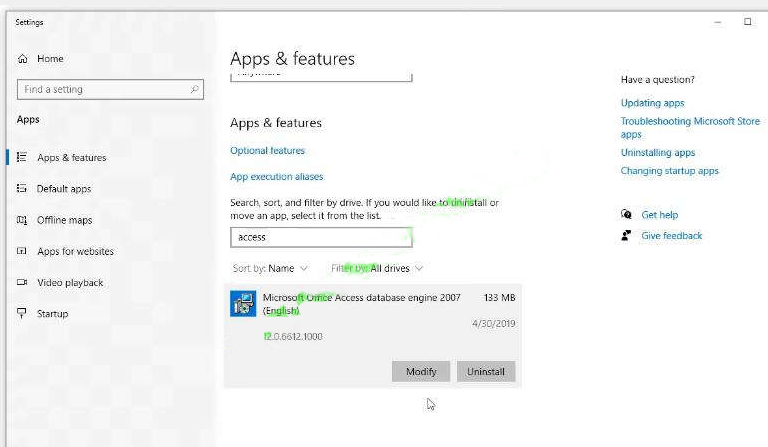Open Troubleshooting Microsoft Store apps link
Screen dimensions: 768x447
click(x=690, y=127)
